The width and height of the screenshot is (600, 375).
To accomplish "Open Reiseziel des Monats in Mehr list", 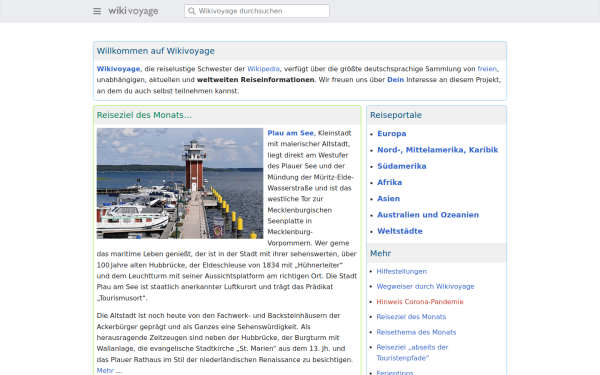I will (x=411, y=317).
